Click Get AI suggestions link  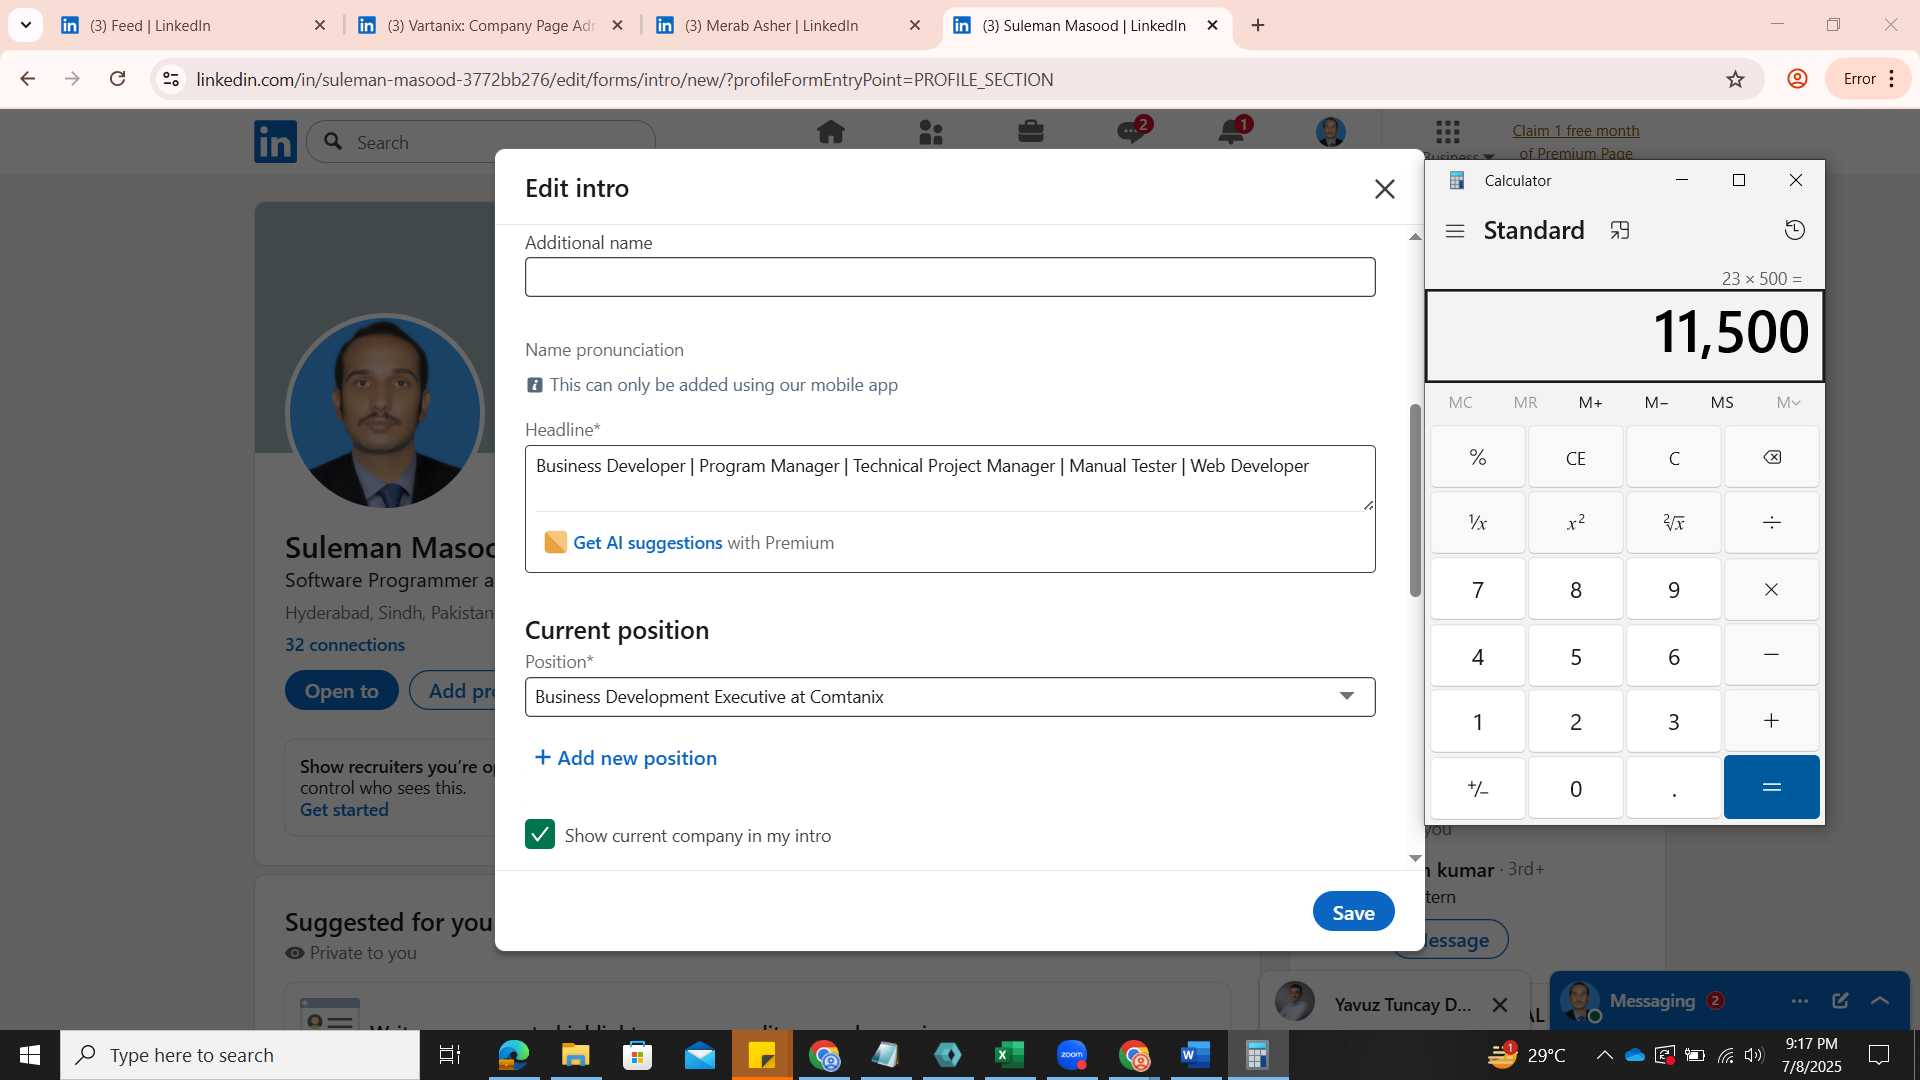click(647, 542)
